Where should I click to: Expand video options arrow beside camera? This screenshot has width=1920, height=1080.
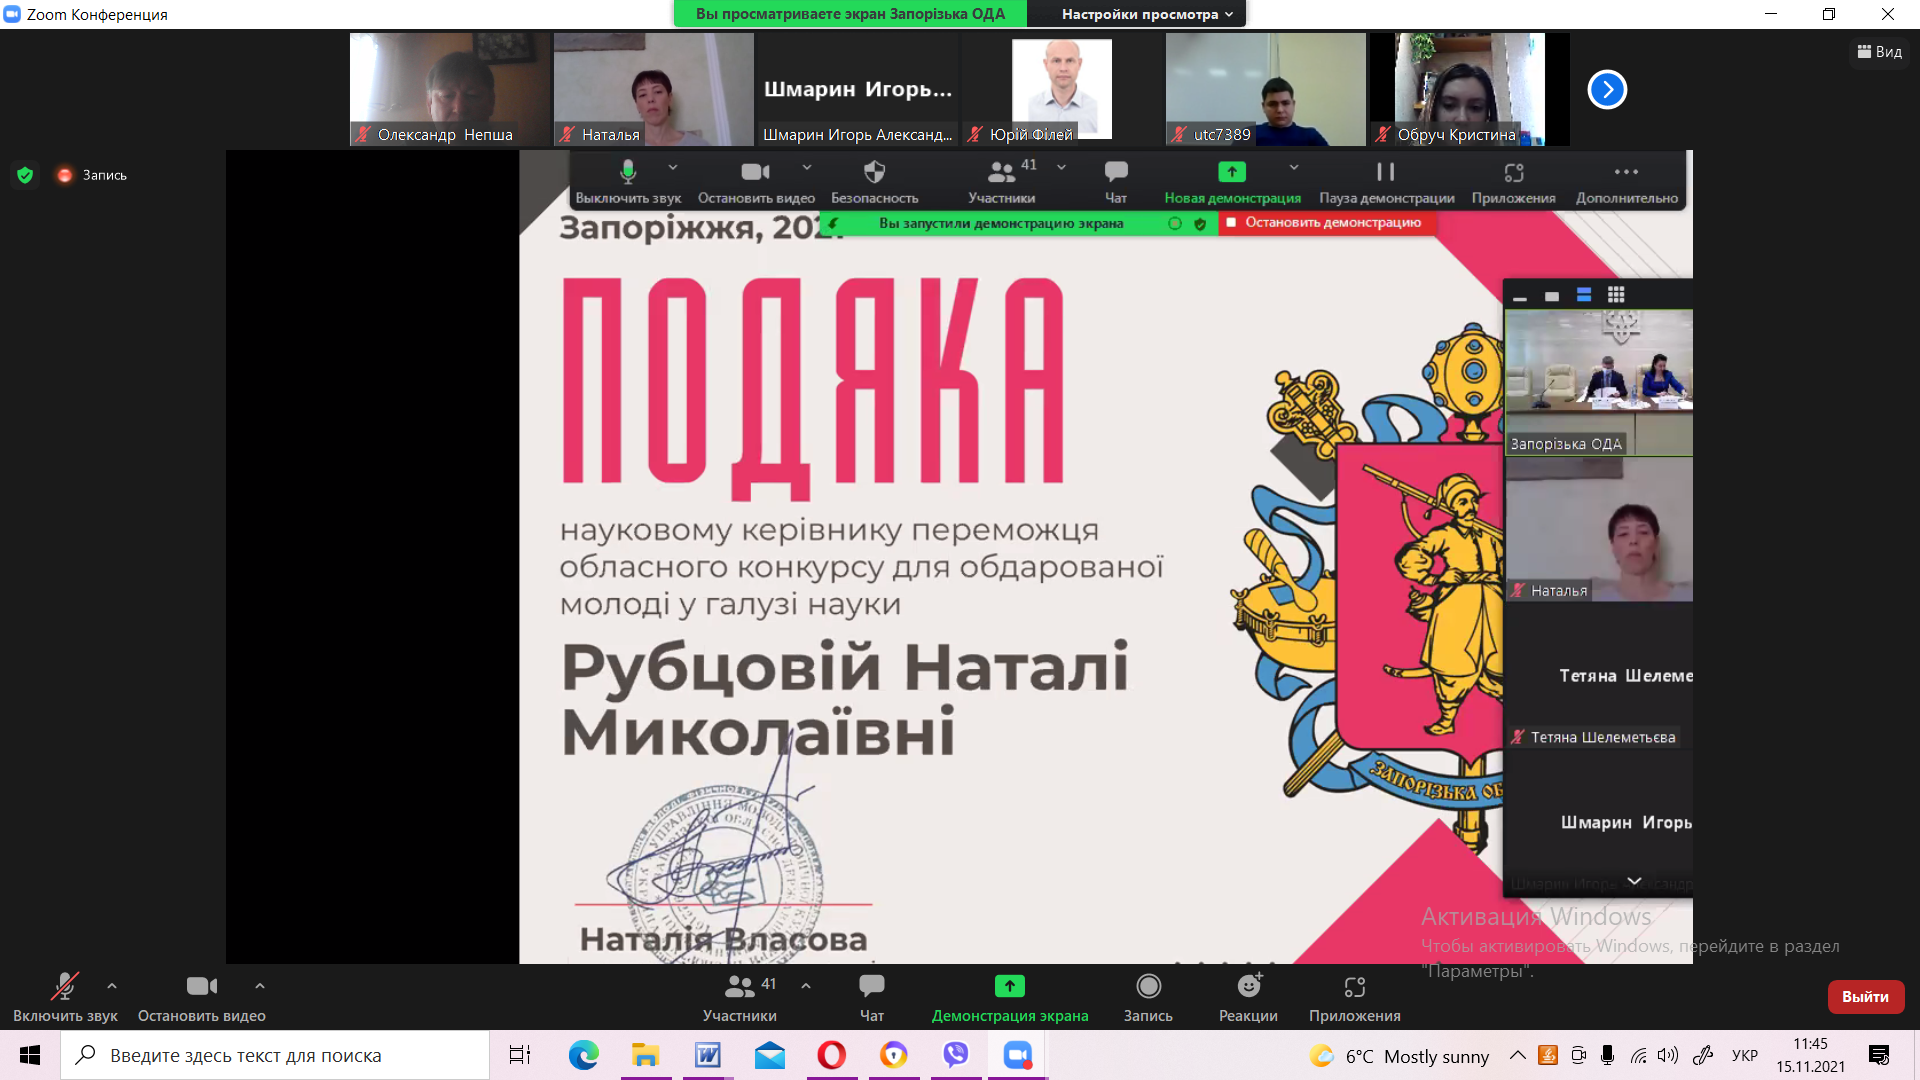click(260, 986)
